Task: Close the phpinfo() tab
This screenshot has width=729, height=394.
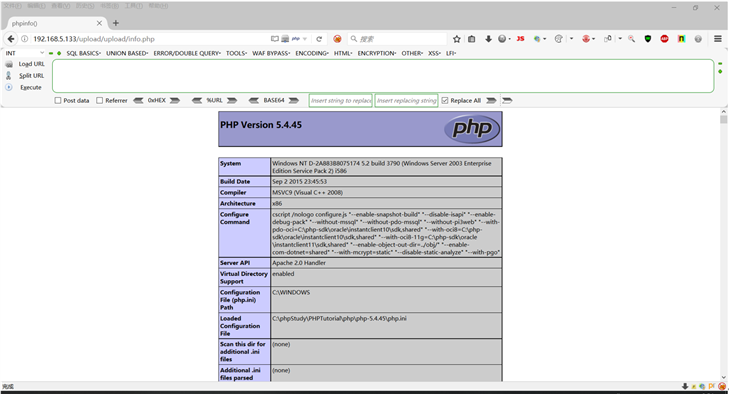Action: tap(99, 23)
